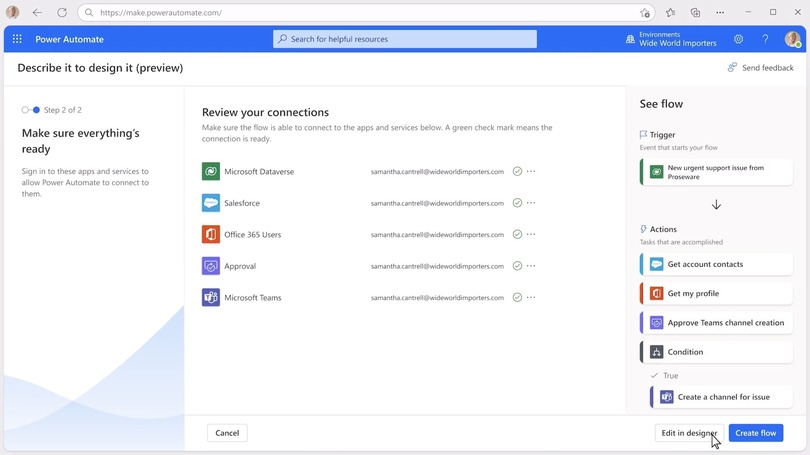Click the Review your connections heading

click(x=265, y=112)
